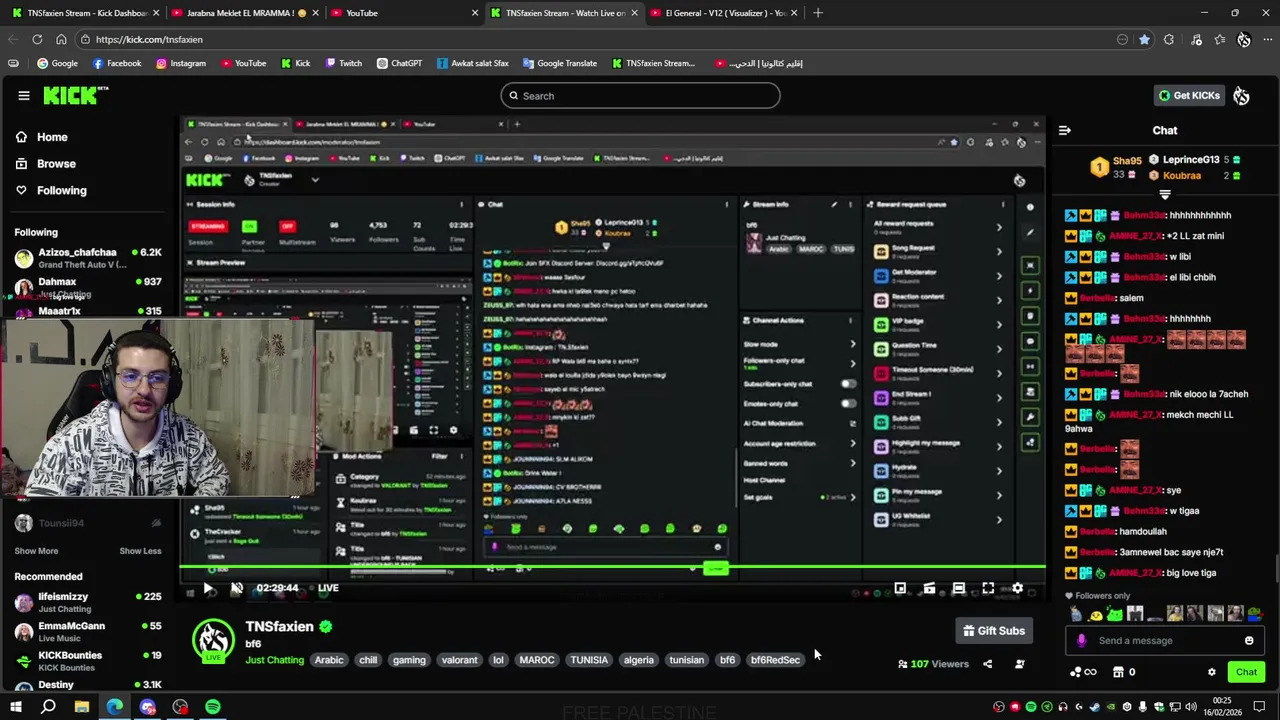Select the bf6RedSec tag
This screenshot has height=720, width=1280.
tap(775, 660)
